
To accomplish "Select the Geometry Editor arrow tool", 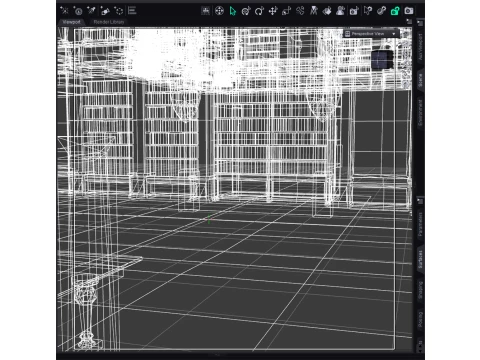I will click(x=368, y=11).
